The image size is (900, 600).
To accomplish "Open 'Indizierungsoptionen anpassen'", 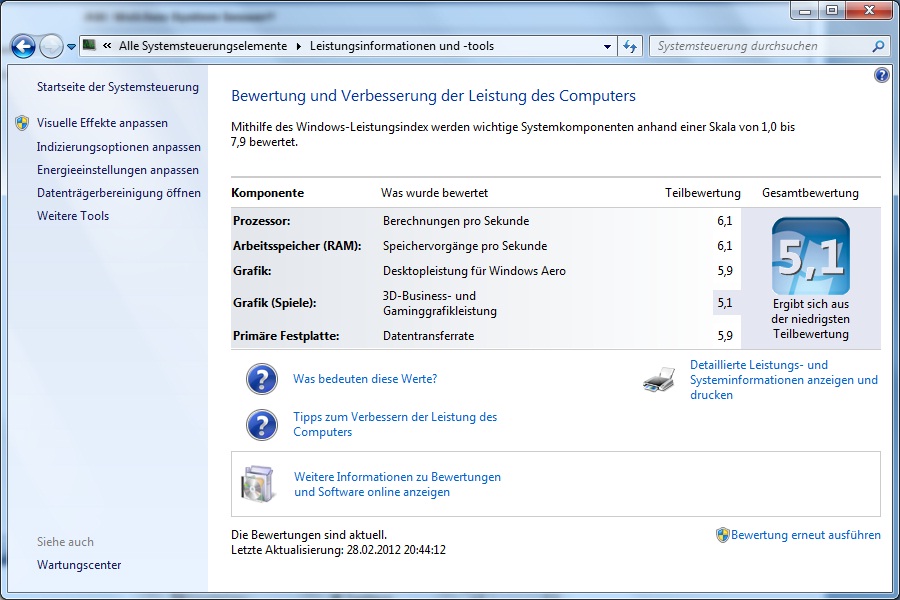I will click(119, 147).
